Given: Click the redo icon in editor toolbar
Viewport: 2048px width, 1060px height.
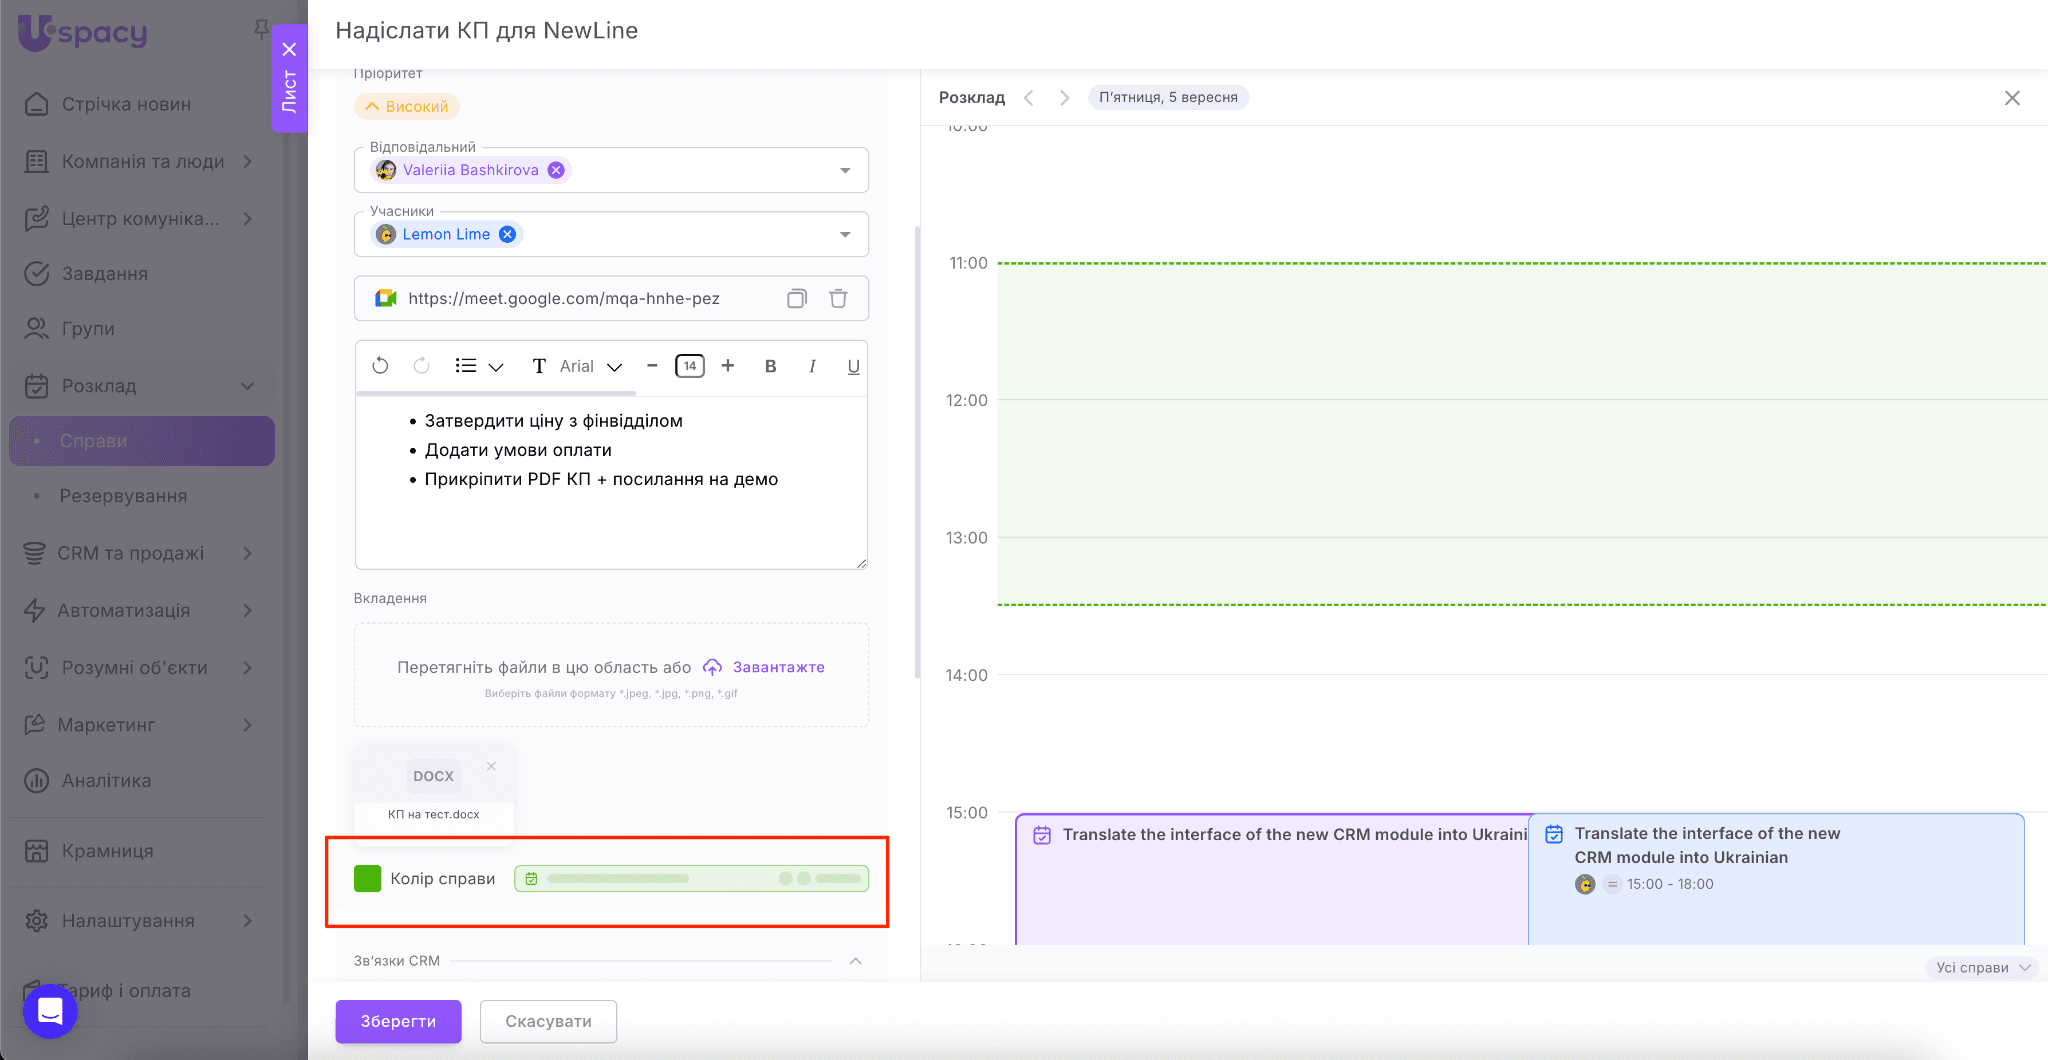Looking at the screenshot, I should tap(422, 366).
